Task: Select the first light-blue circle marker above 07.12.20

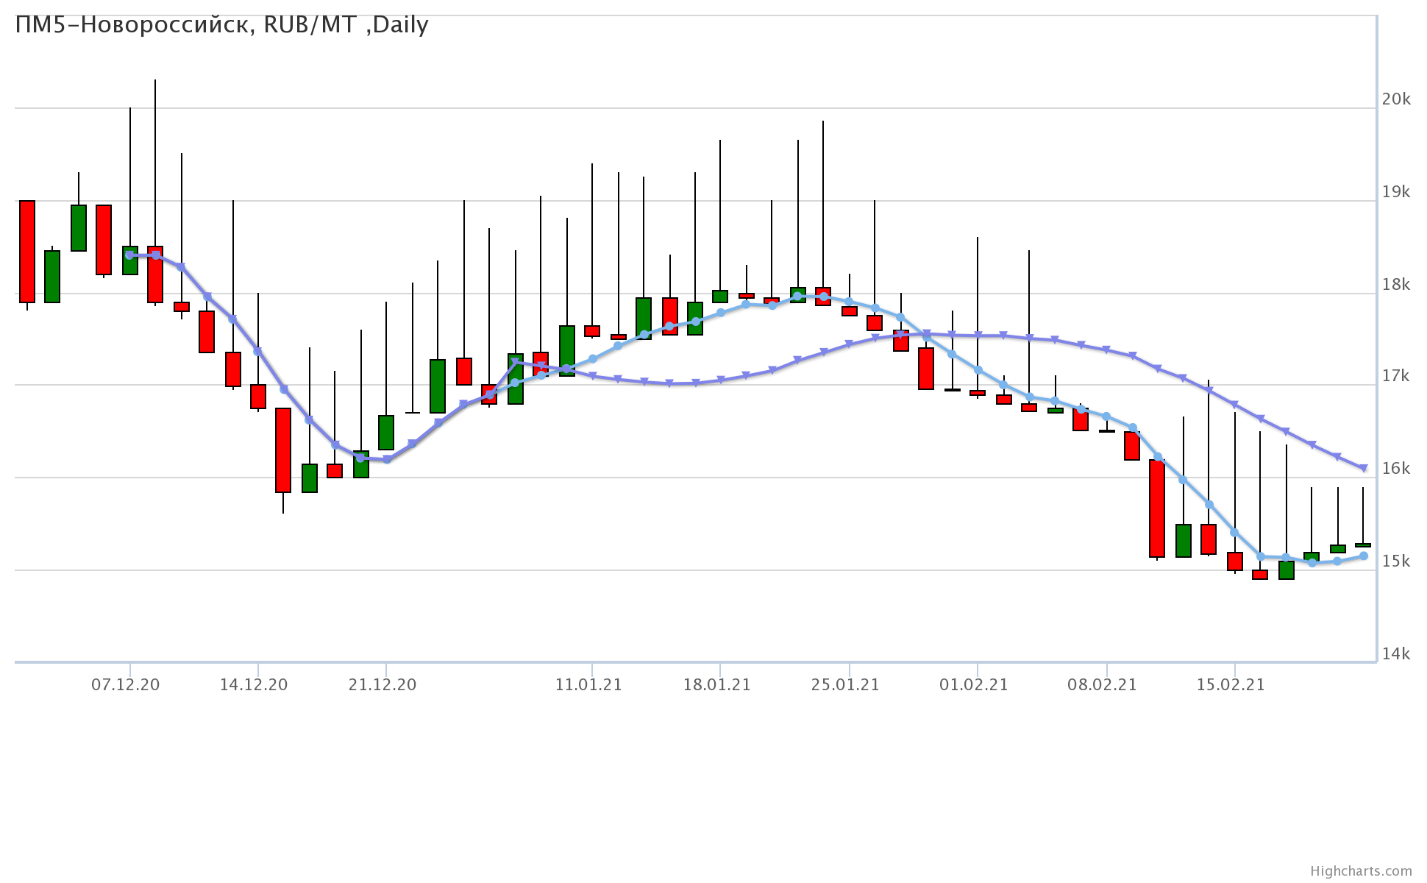Action: pyautogui.click(x=130, y=255)
